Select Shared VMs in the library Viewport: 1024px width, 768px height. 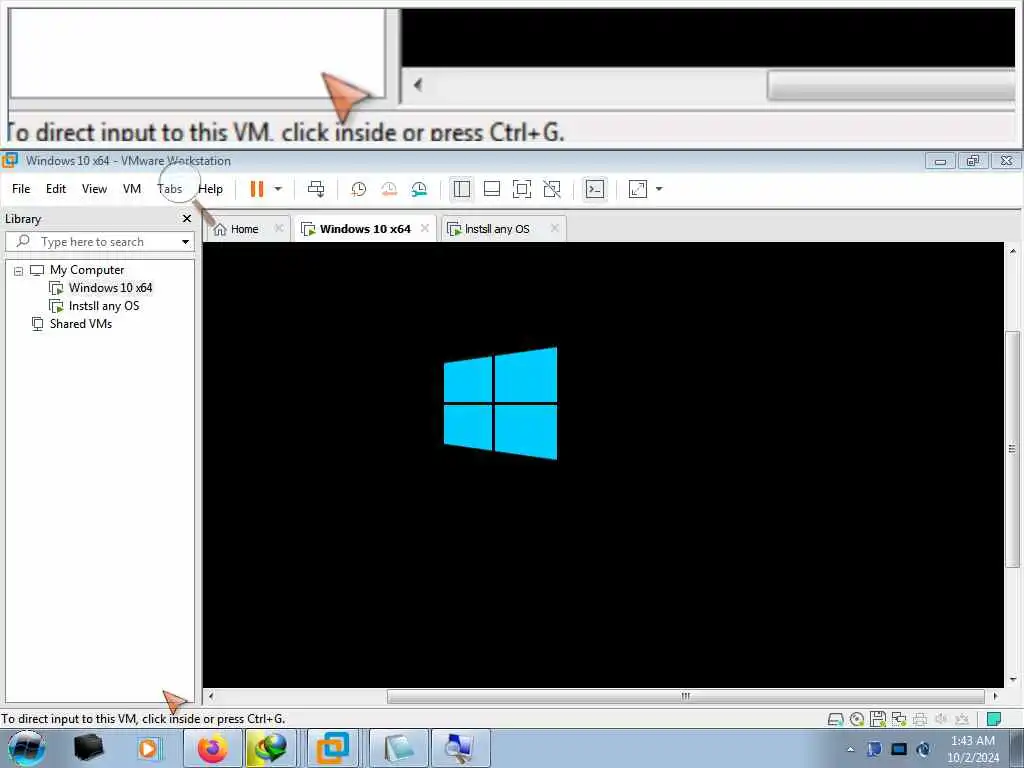80,324
